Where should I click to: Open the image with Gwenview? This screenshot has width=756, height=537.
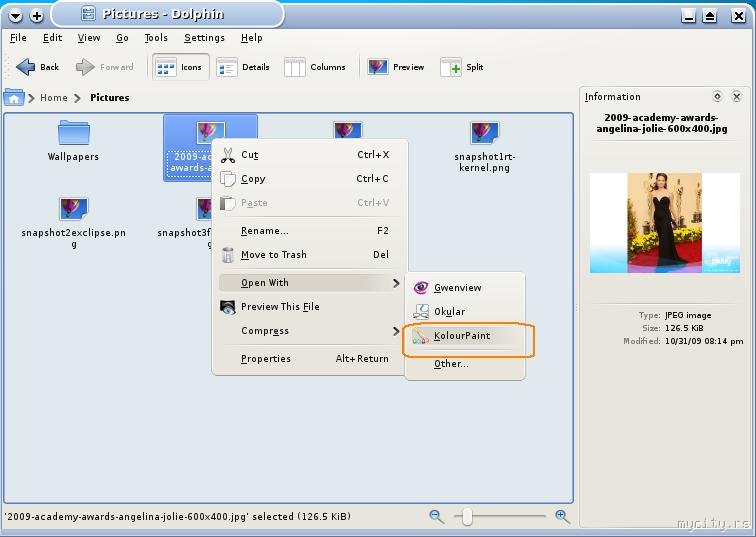pyautogui.click(x=465, y=288)
